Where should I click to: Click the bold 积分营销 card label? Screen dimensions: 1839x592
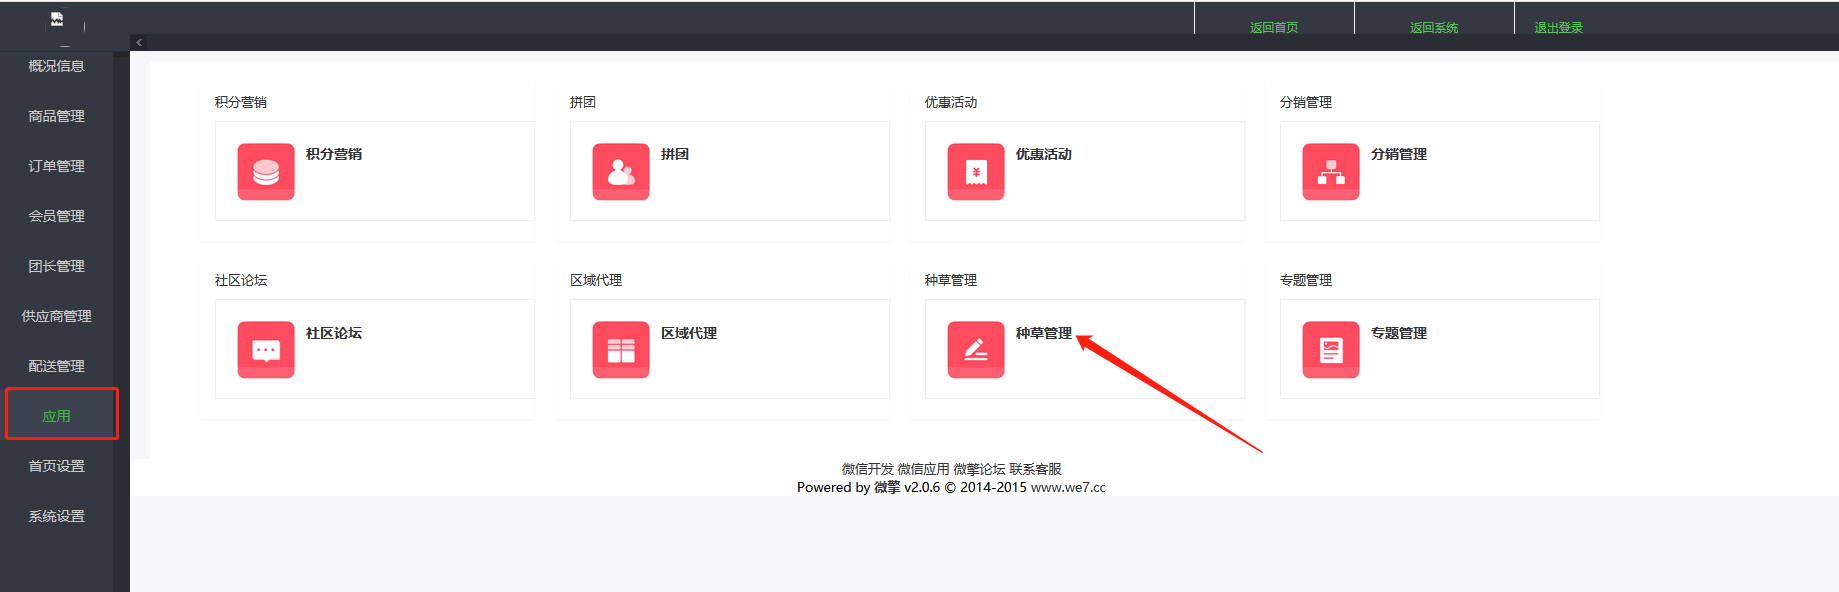[334, 154]
